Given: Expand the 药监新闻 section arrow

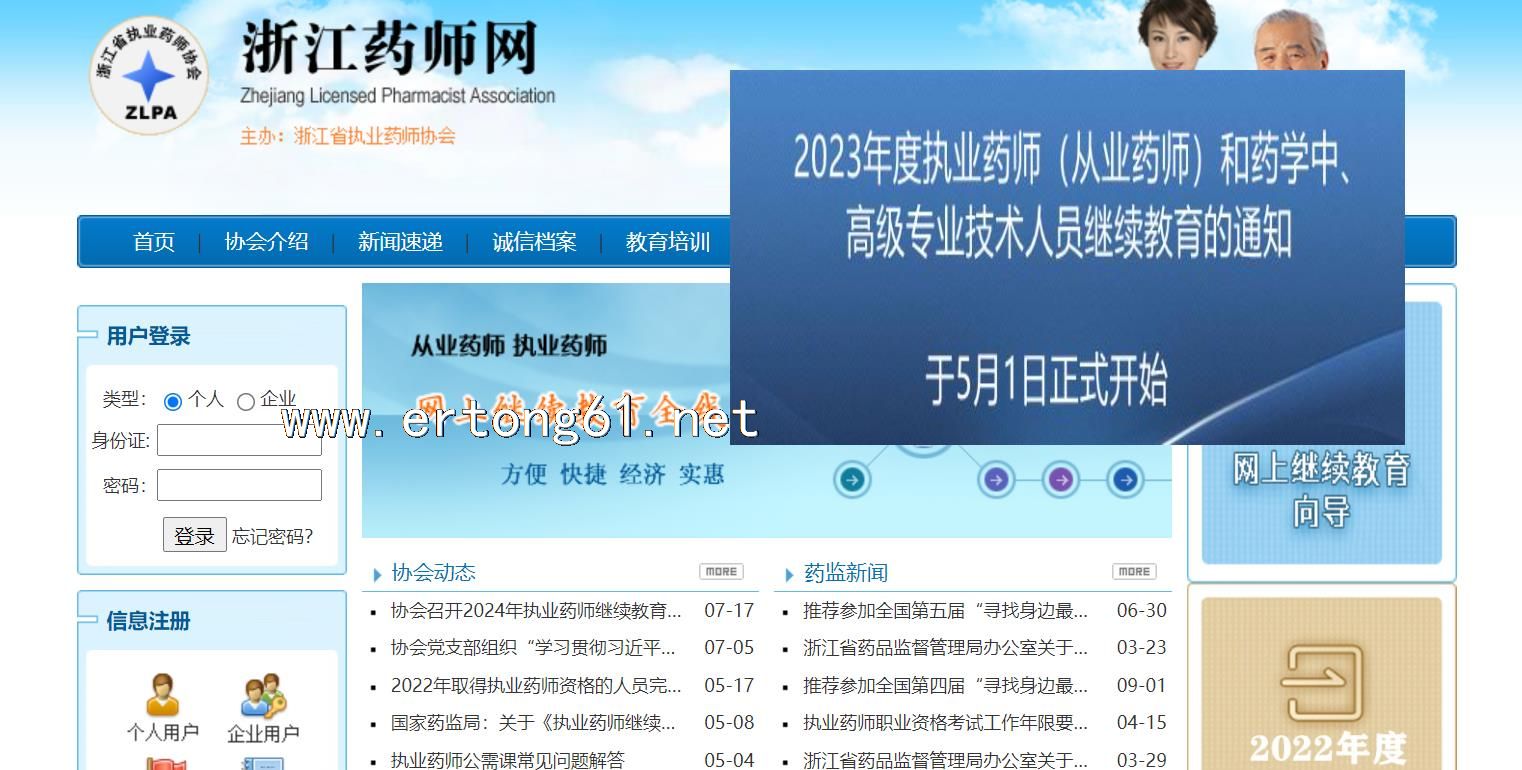Looking at the screenshot, I should tap(789, 574).
